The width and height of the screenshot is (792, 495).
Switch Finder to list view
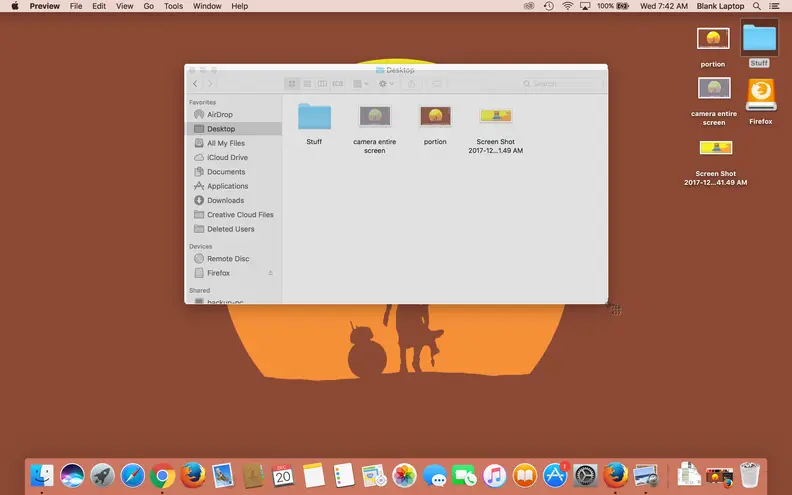(x=307, y=84)
